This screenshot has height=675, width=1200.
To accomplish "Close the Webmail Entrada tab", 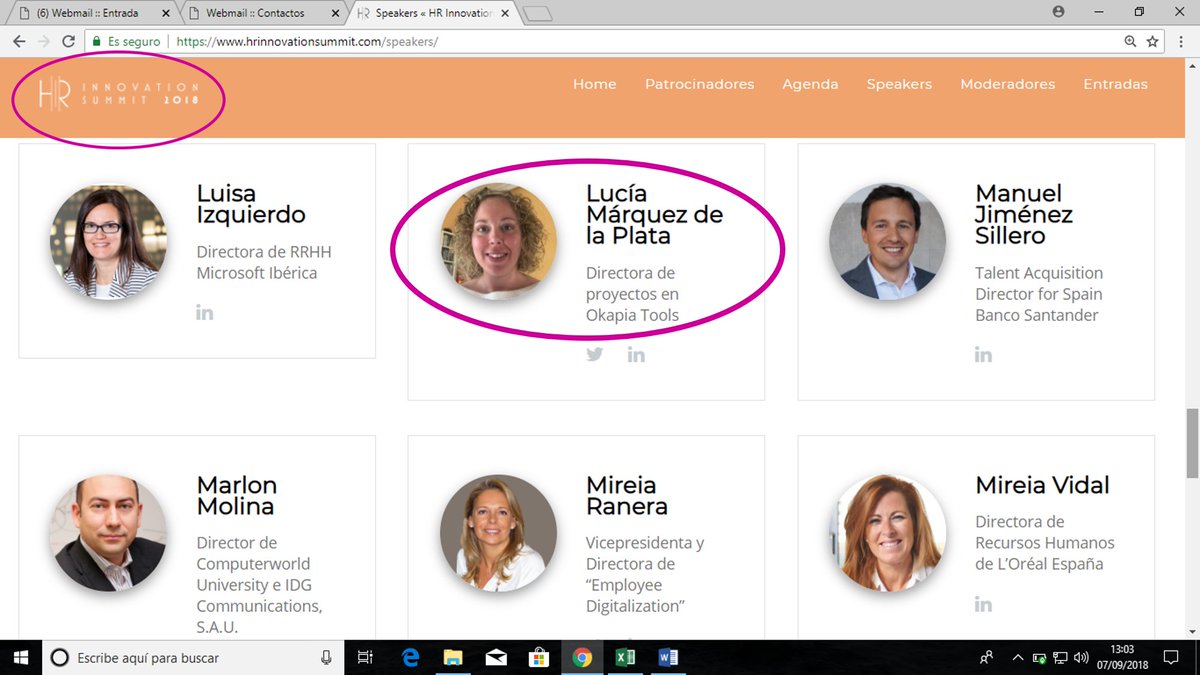I will 165,13.
